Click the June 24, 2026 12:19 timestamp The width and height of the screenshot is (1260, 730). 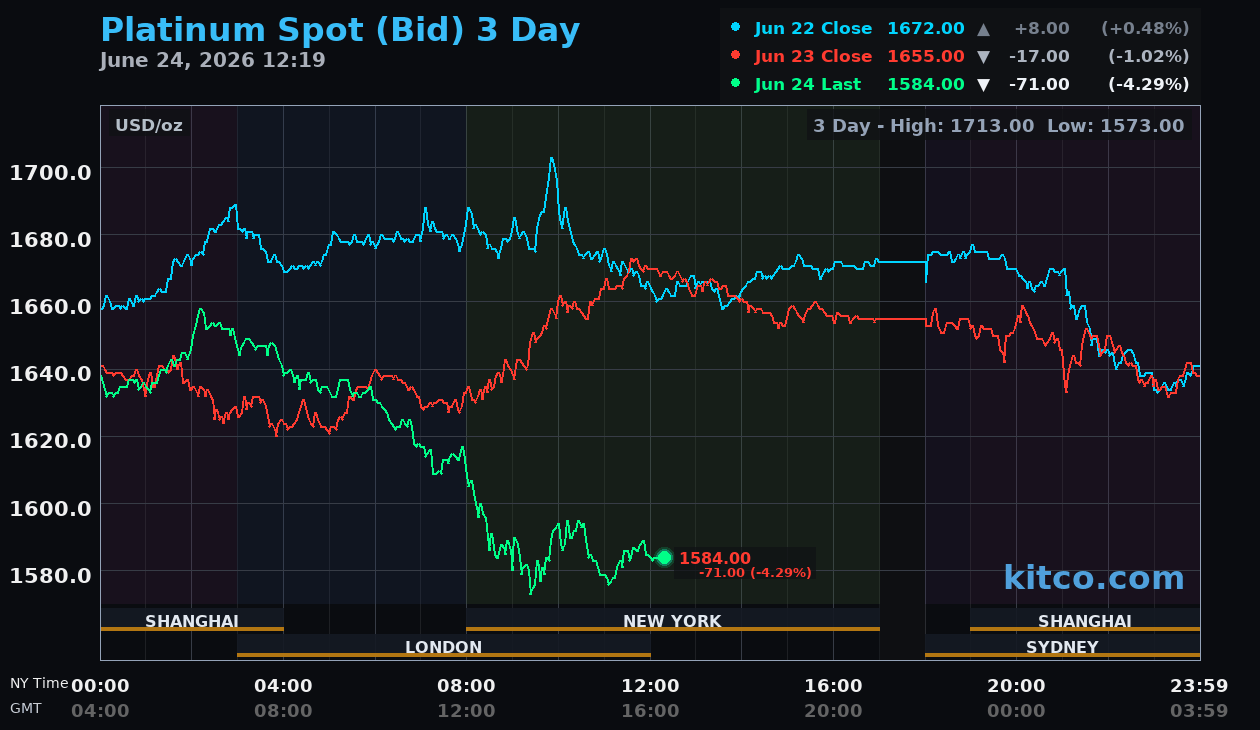(x=212, y=60)
